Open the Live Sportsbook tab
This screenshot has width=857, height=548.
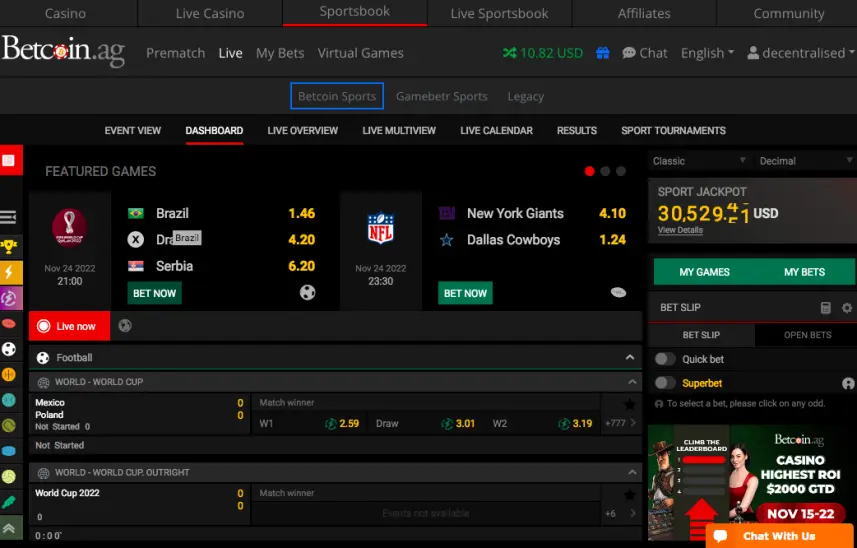[499, 14]
